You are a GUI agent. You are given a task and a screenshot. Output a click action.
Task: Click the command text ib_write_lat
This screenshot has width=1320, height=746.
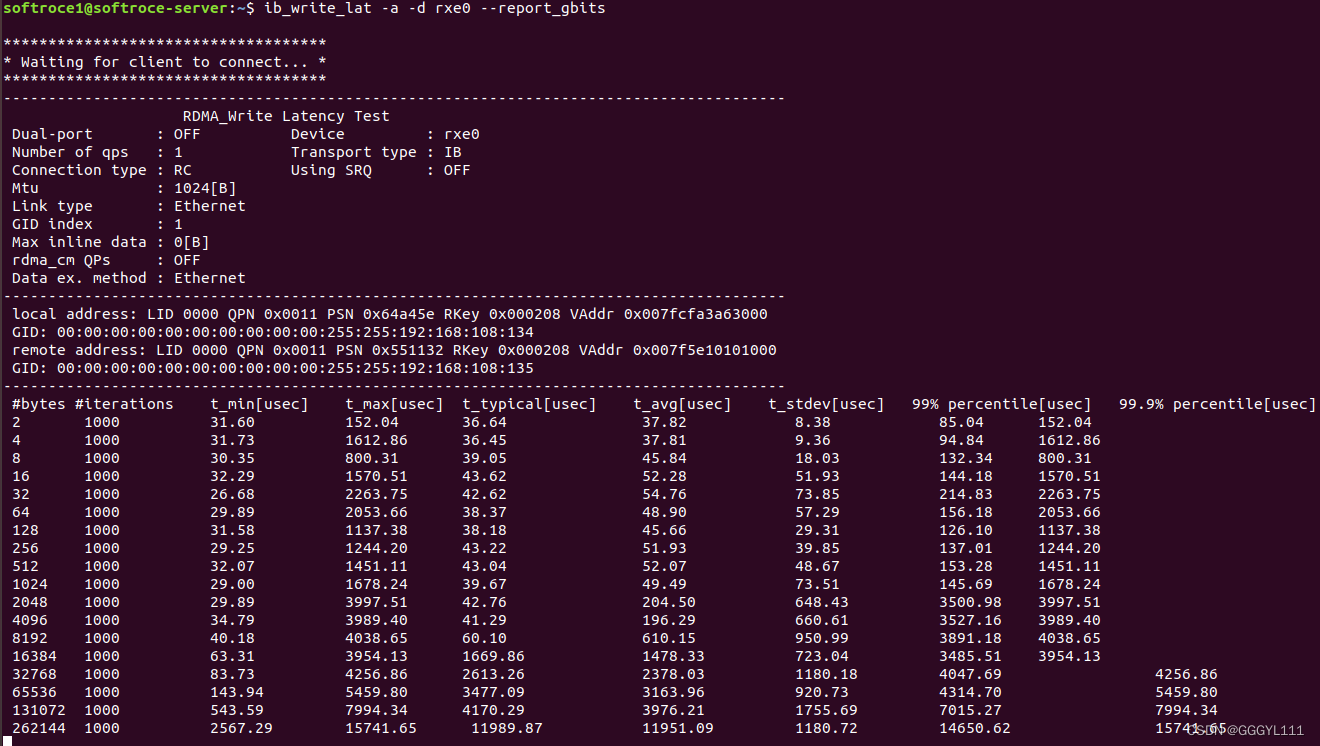(318, 8)
